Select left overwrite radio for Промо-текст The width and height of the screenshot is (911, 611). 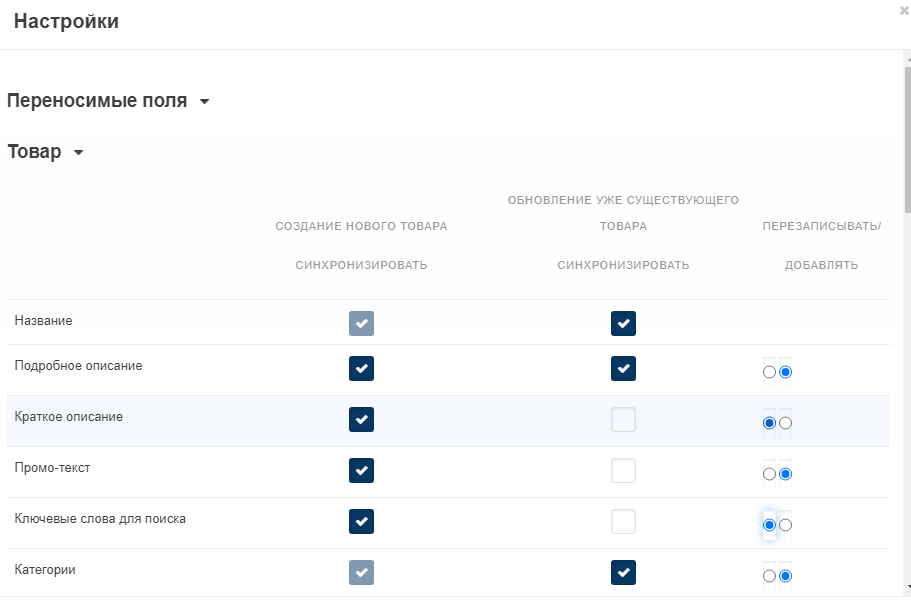pos(769,474)
